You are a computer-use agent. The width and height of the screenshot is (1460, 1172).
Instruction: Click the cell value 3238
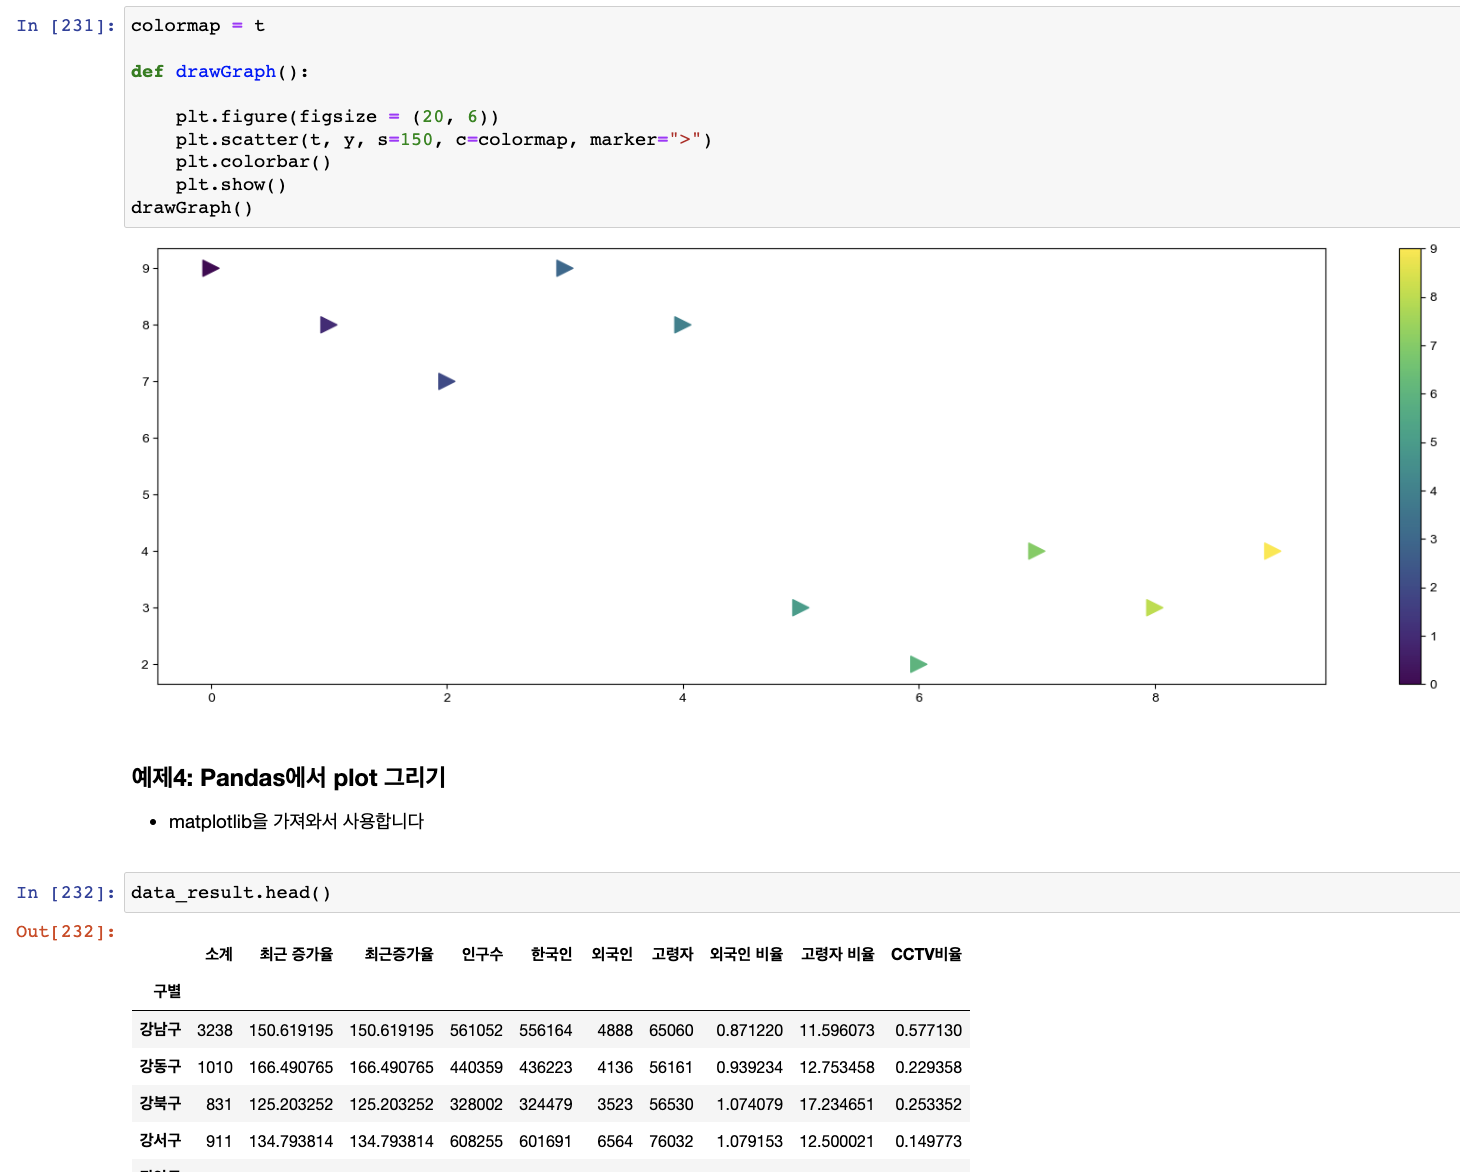tap(215, 1030)
